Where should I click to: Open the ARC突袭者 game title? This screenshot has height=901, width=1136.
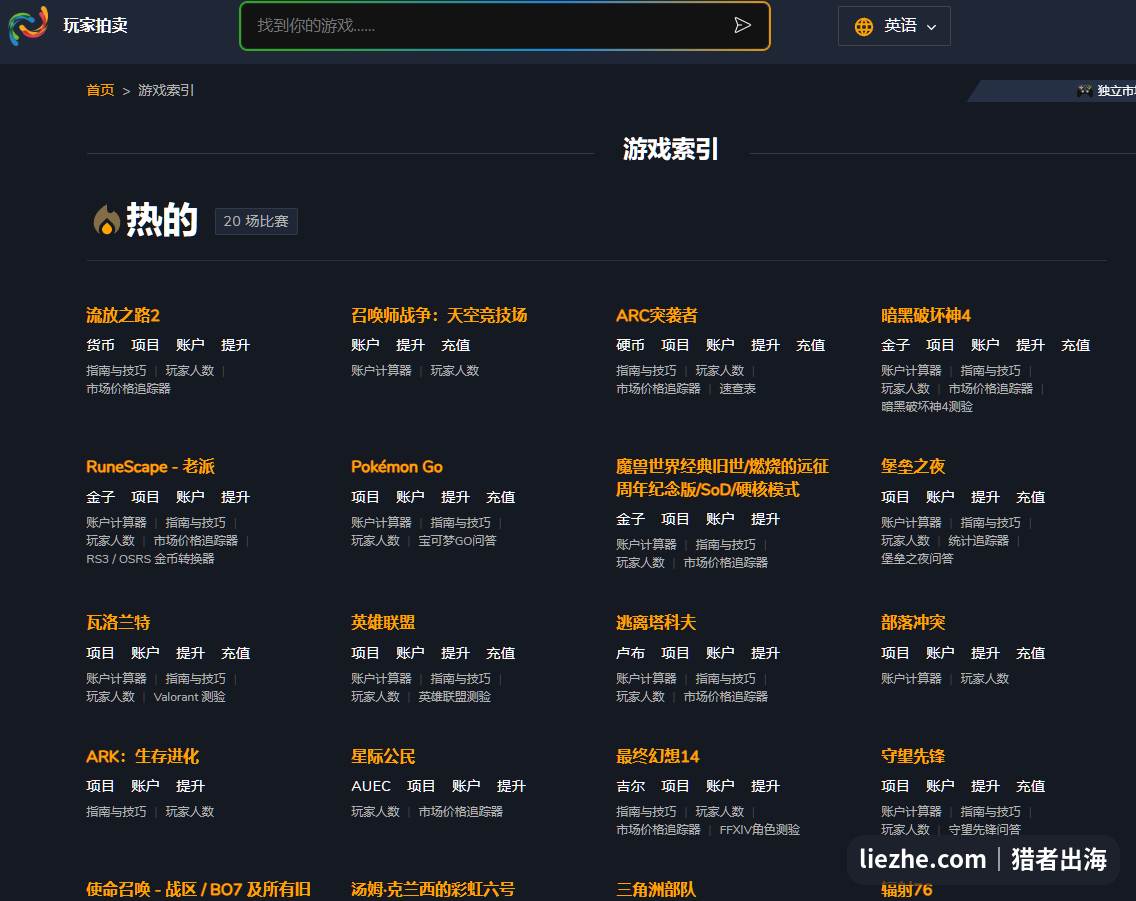[656, 315]
